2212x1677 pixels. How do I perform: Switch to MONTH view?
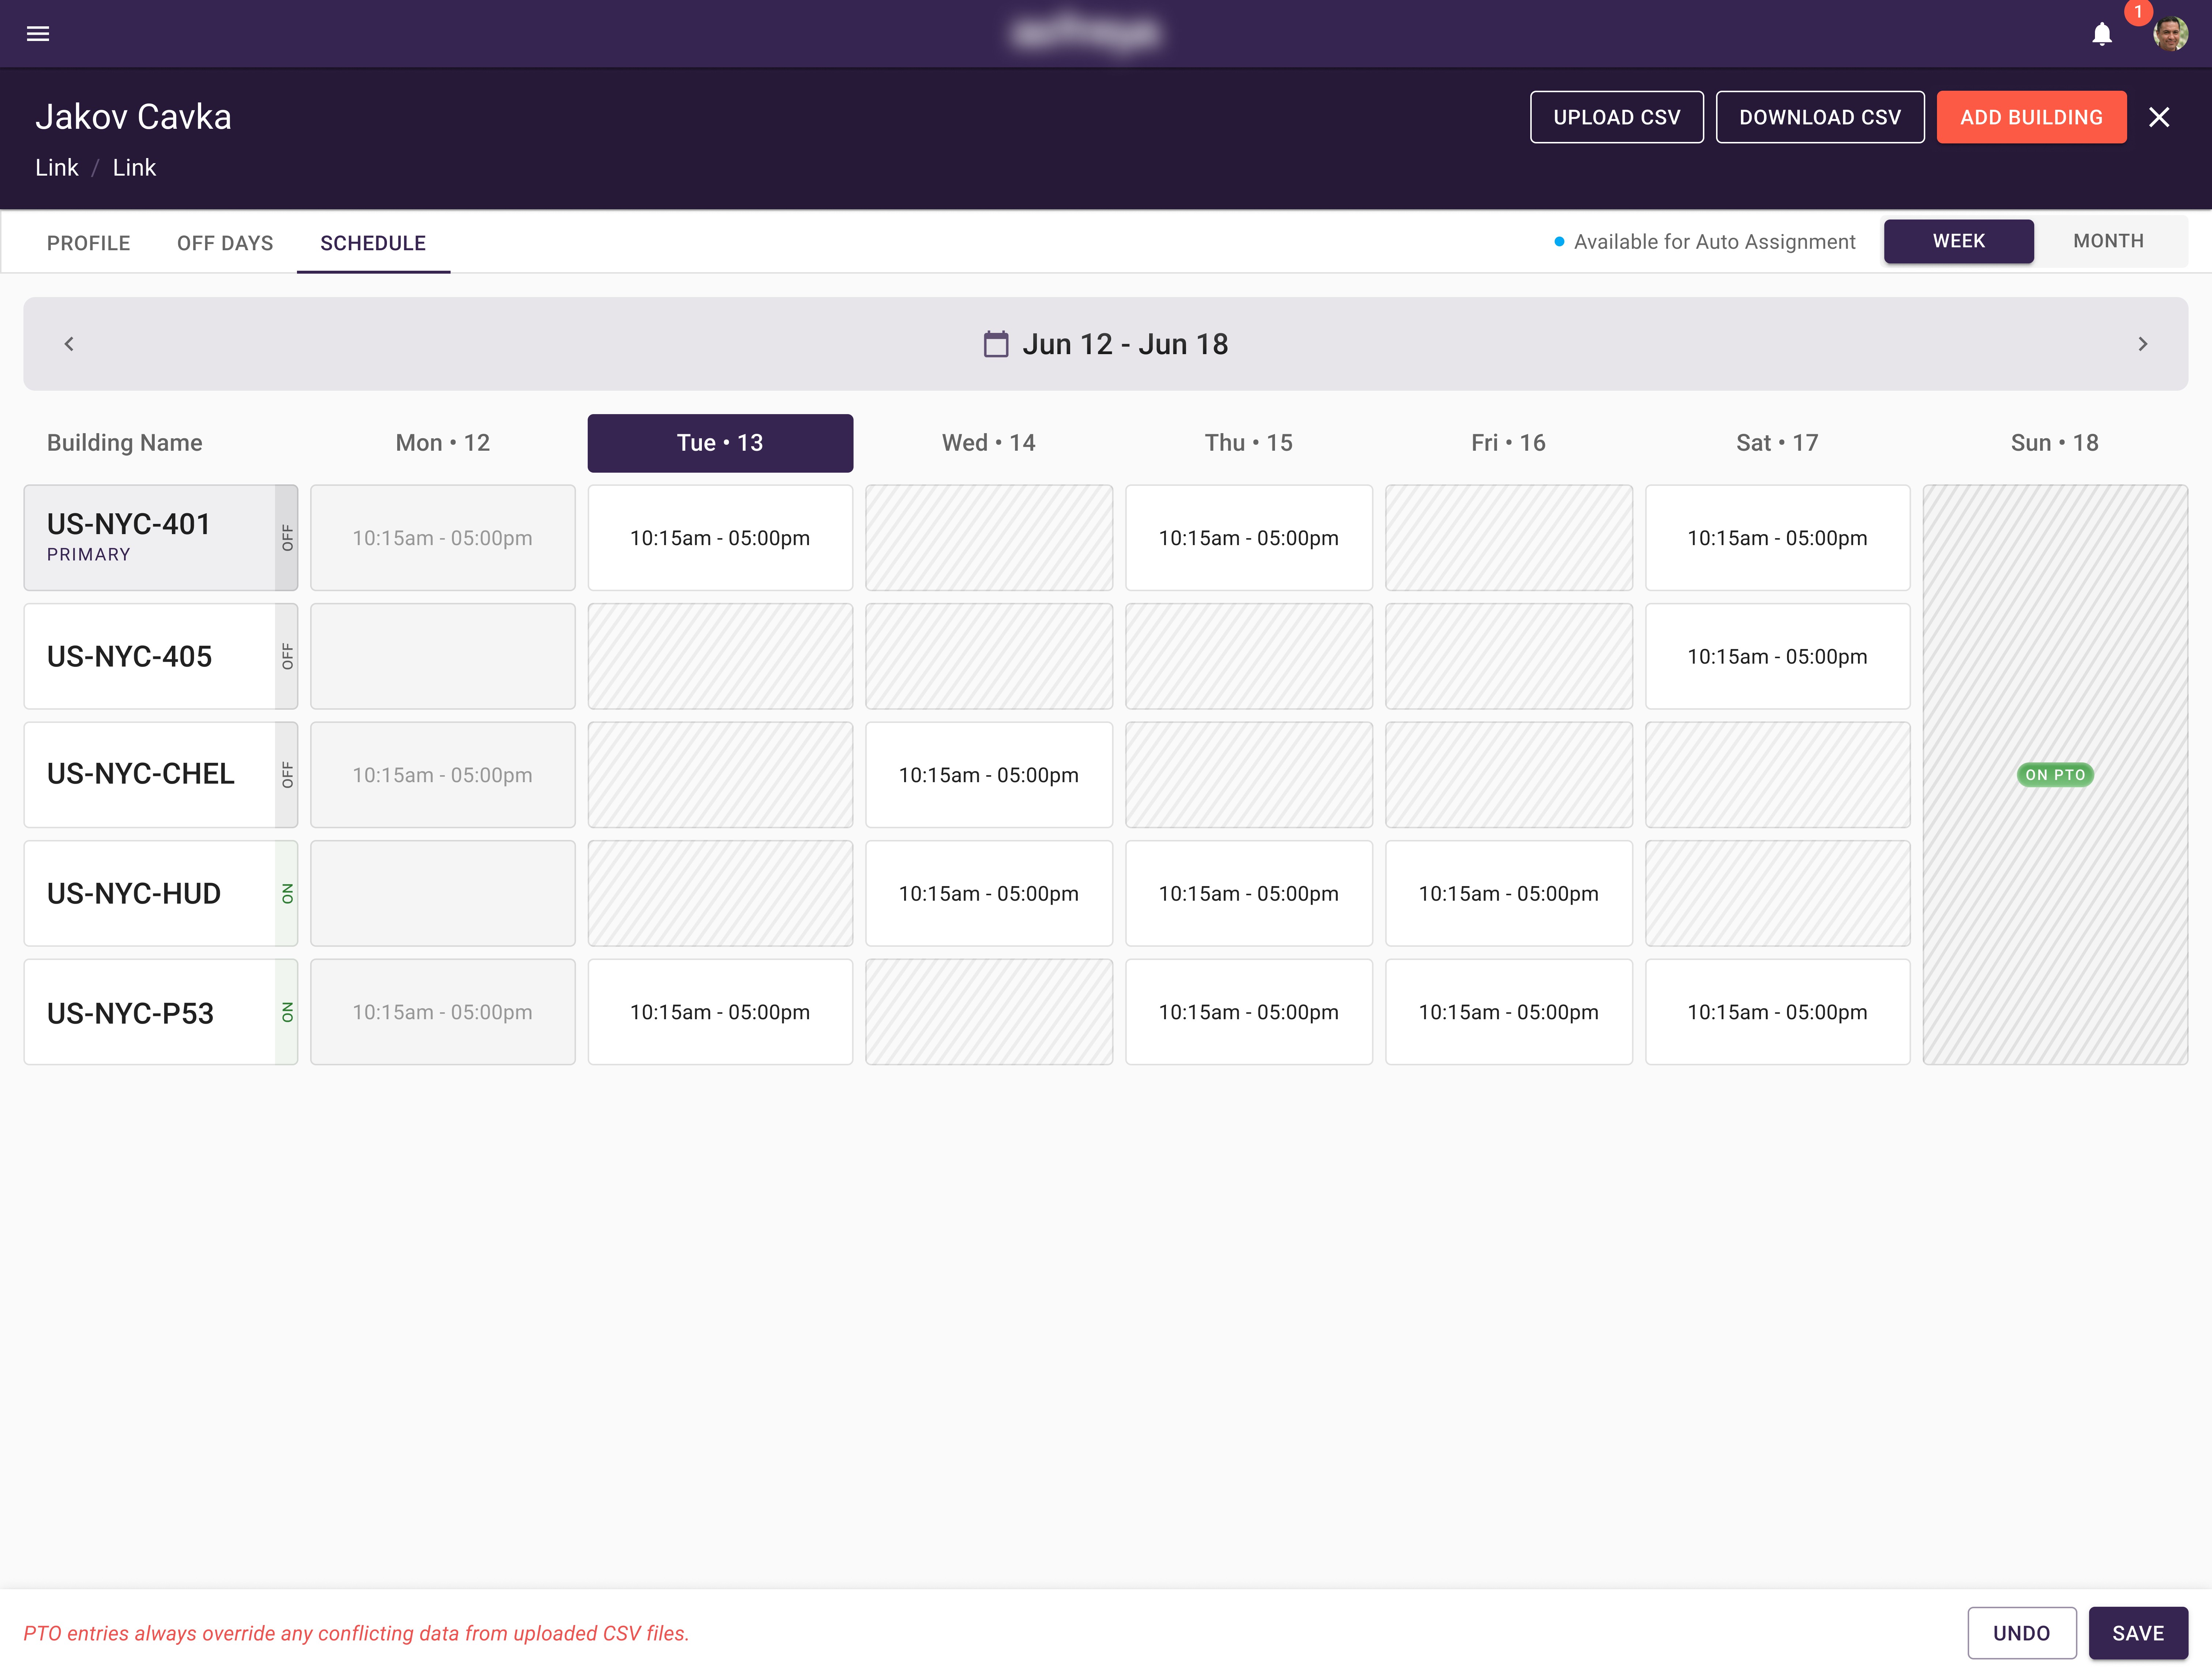tap(2108, 241)
